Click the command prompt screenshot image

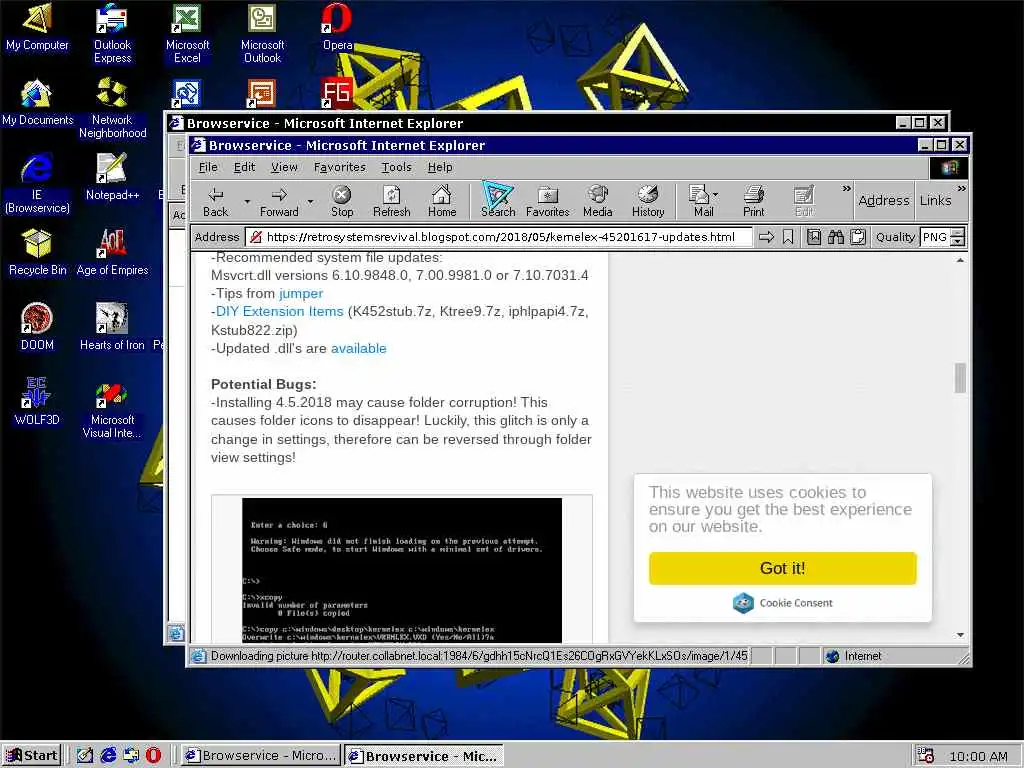(402, 570)
